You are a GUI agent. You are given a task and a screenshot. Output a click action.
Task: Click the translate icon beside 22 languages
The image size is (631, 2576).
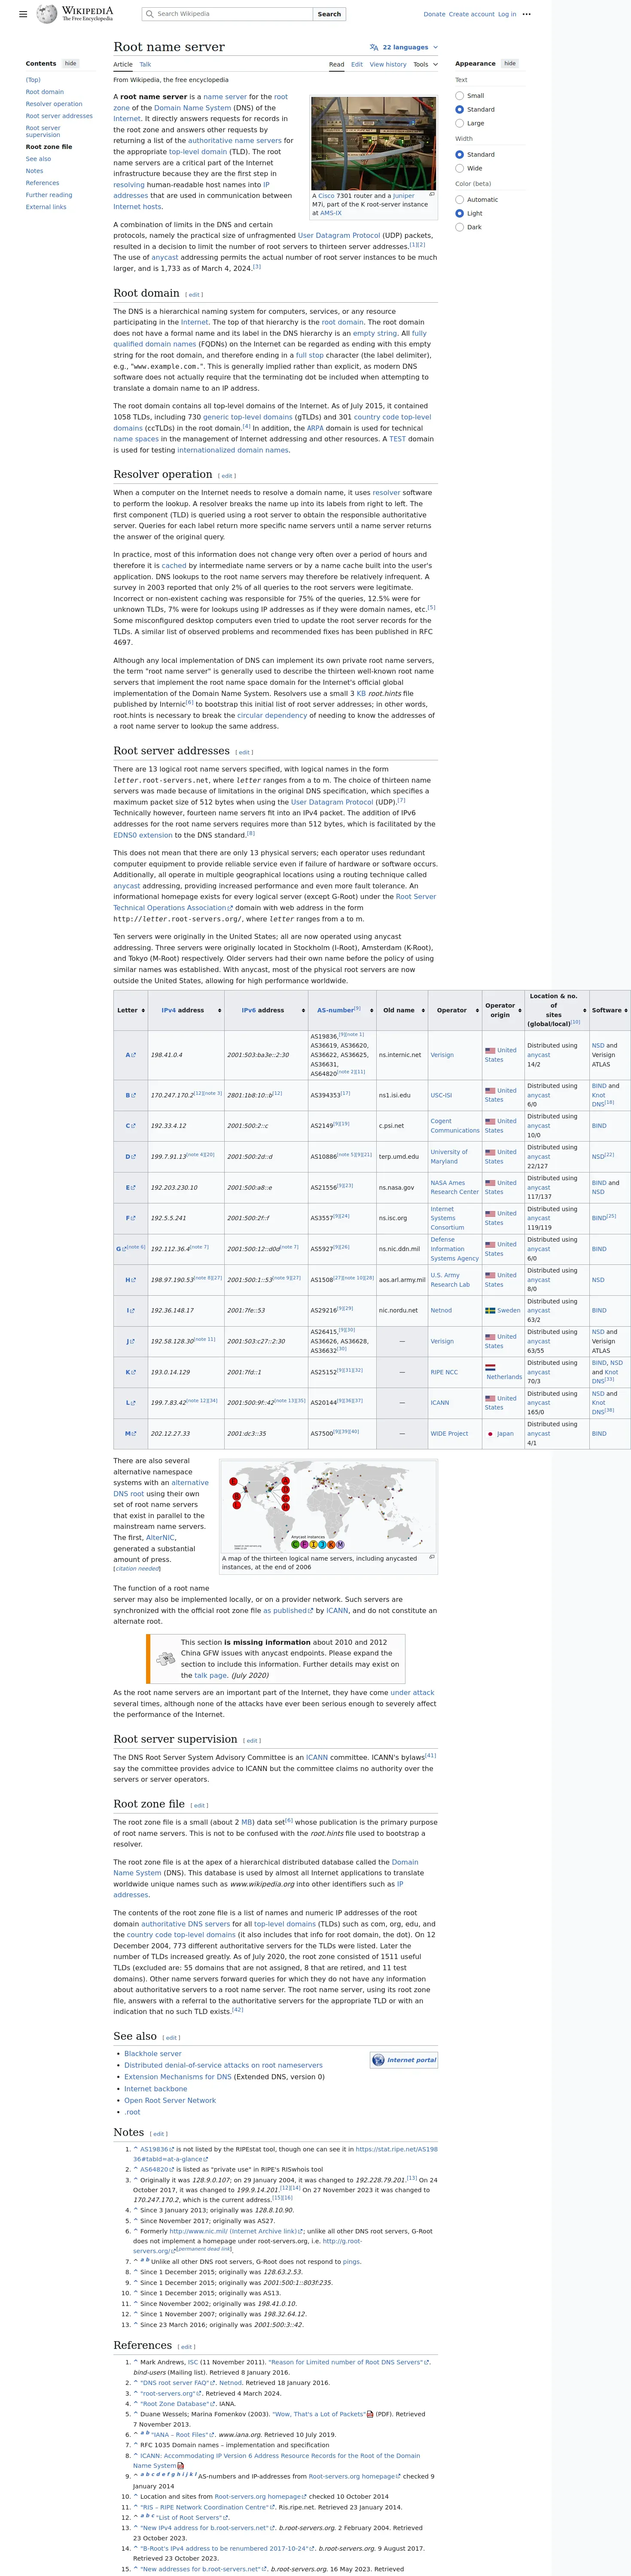pos(374,47)
